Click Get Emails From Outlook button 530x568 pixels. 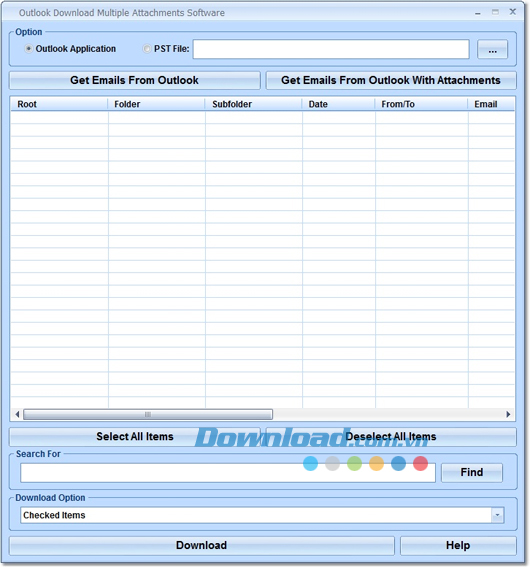click(x=134, y=80)
